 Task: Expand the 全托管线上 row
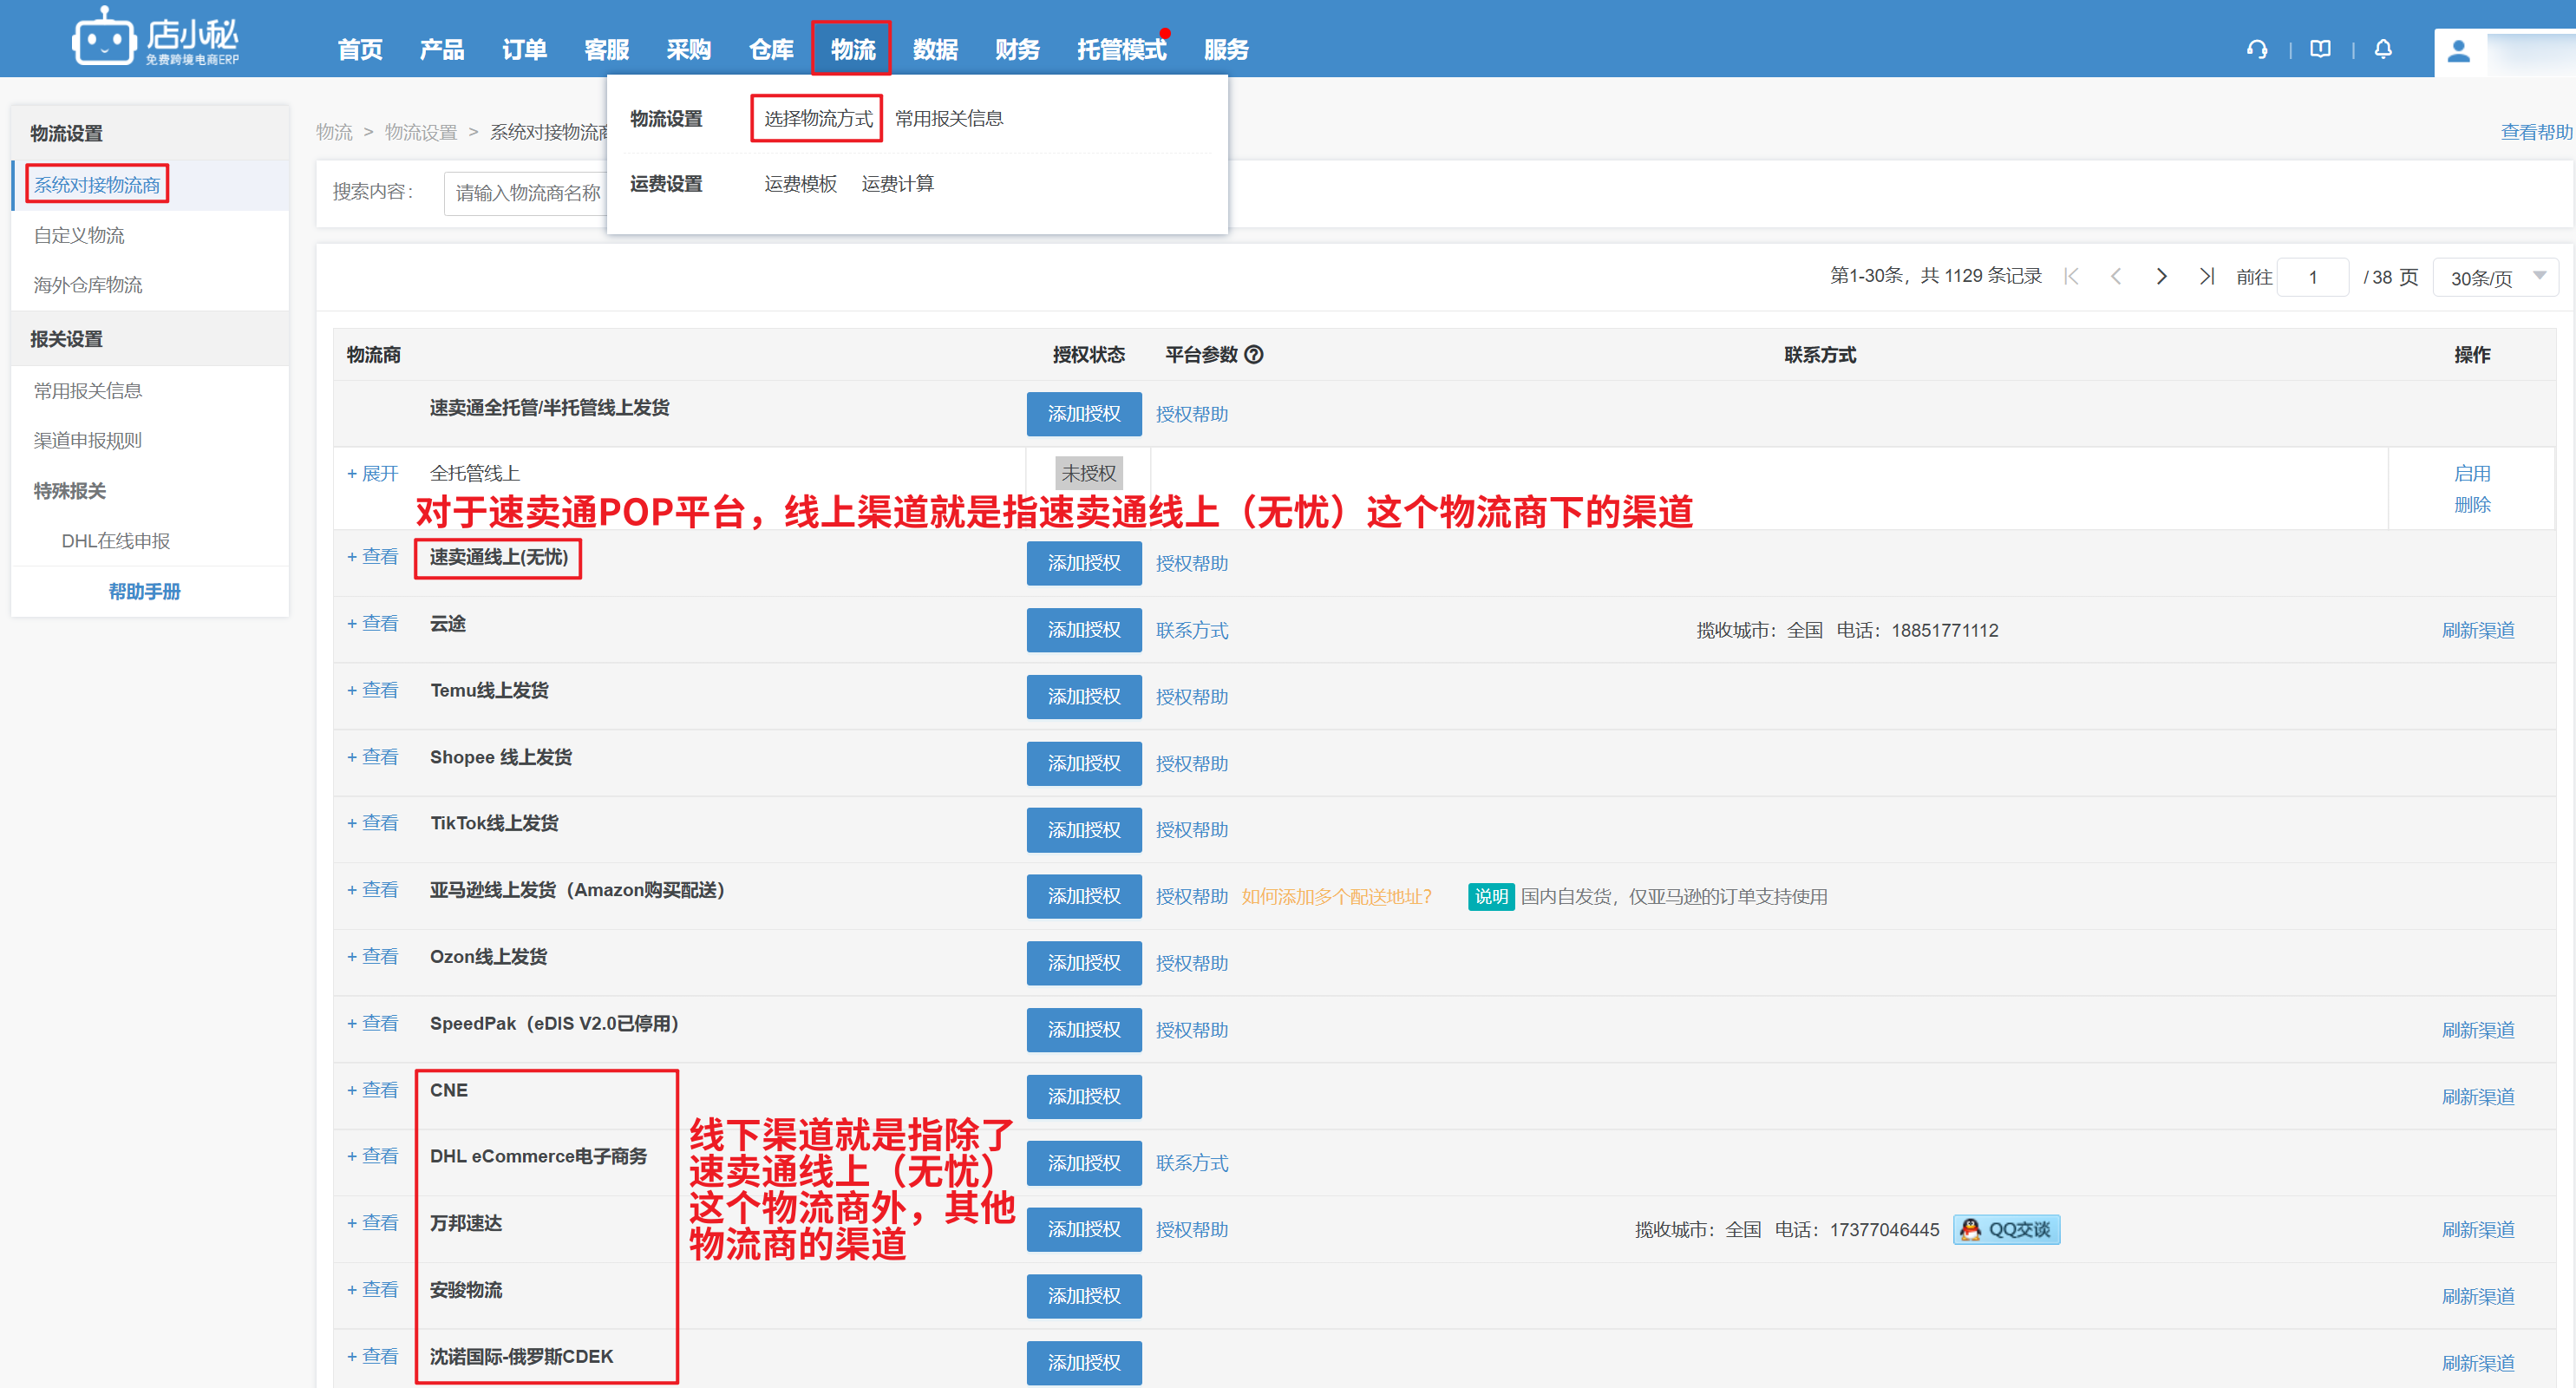(372, 473)
